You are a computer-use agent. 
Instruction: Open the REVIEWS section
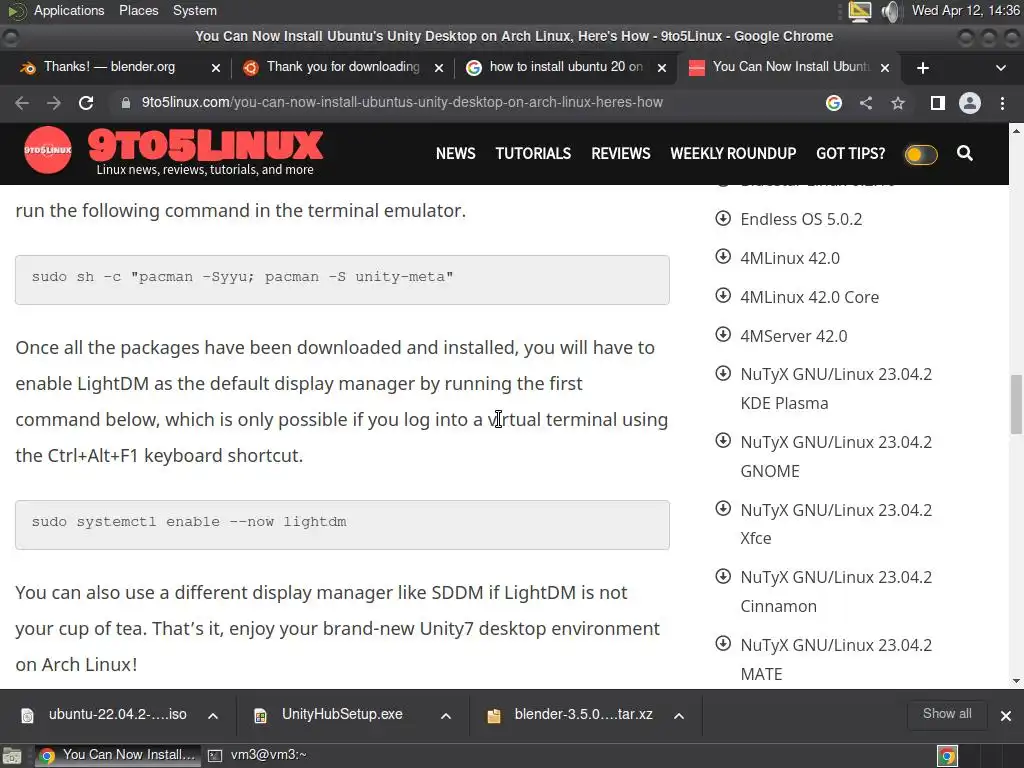tap(620, 153)
